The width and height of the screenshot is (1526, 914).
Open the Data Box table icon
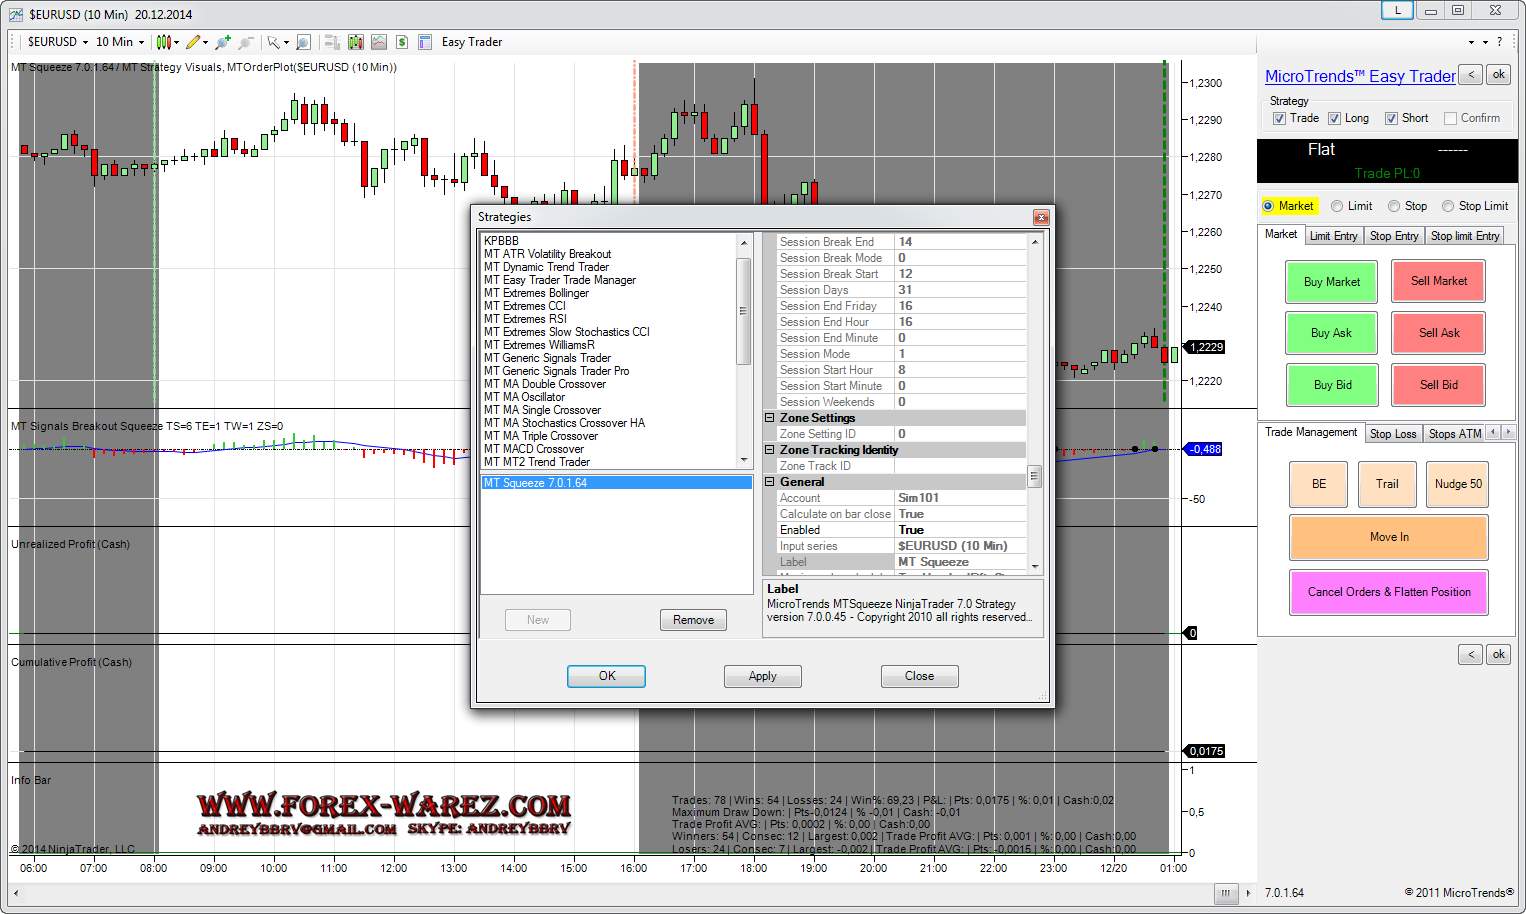click(425, 42)
